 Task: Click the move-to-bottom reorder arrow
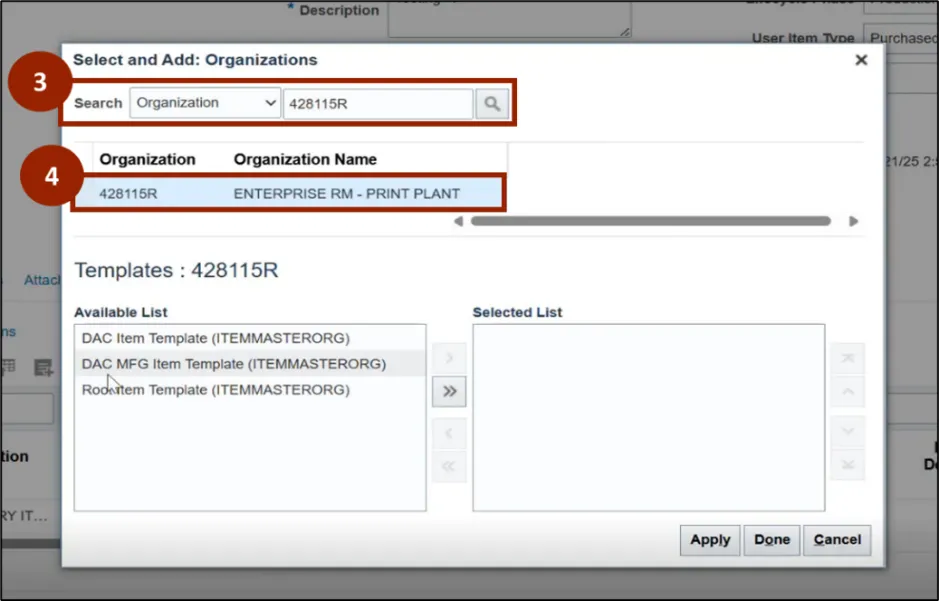point(847,465)
